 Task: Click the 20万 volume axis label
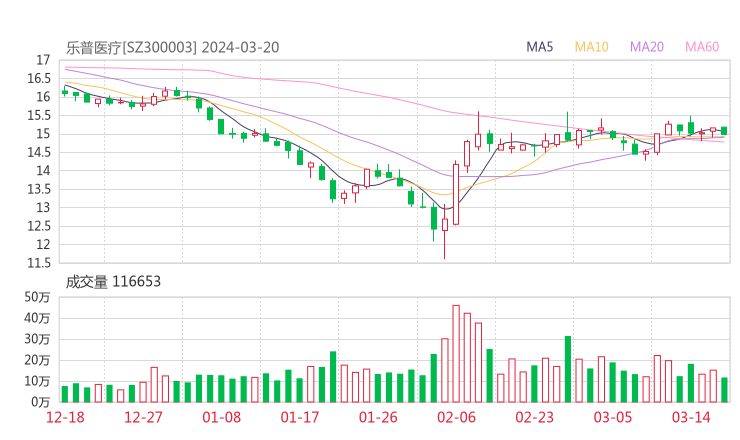(x=37, y=360)
